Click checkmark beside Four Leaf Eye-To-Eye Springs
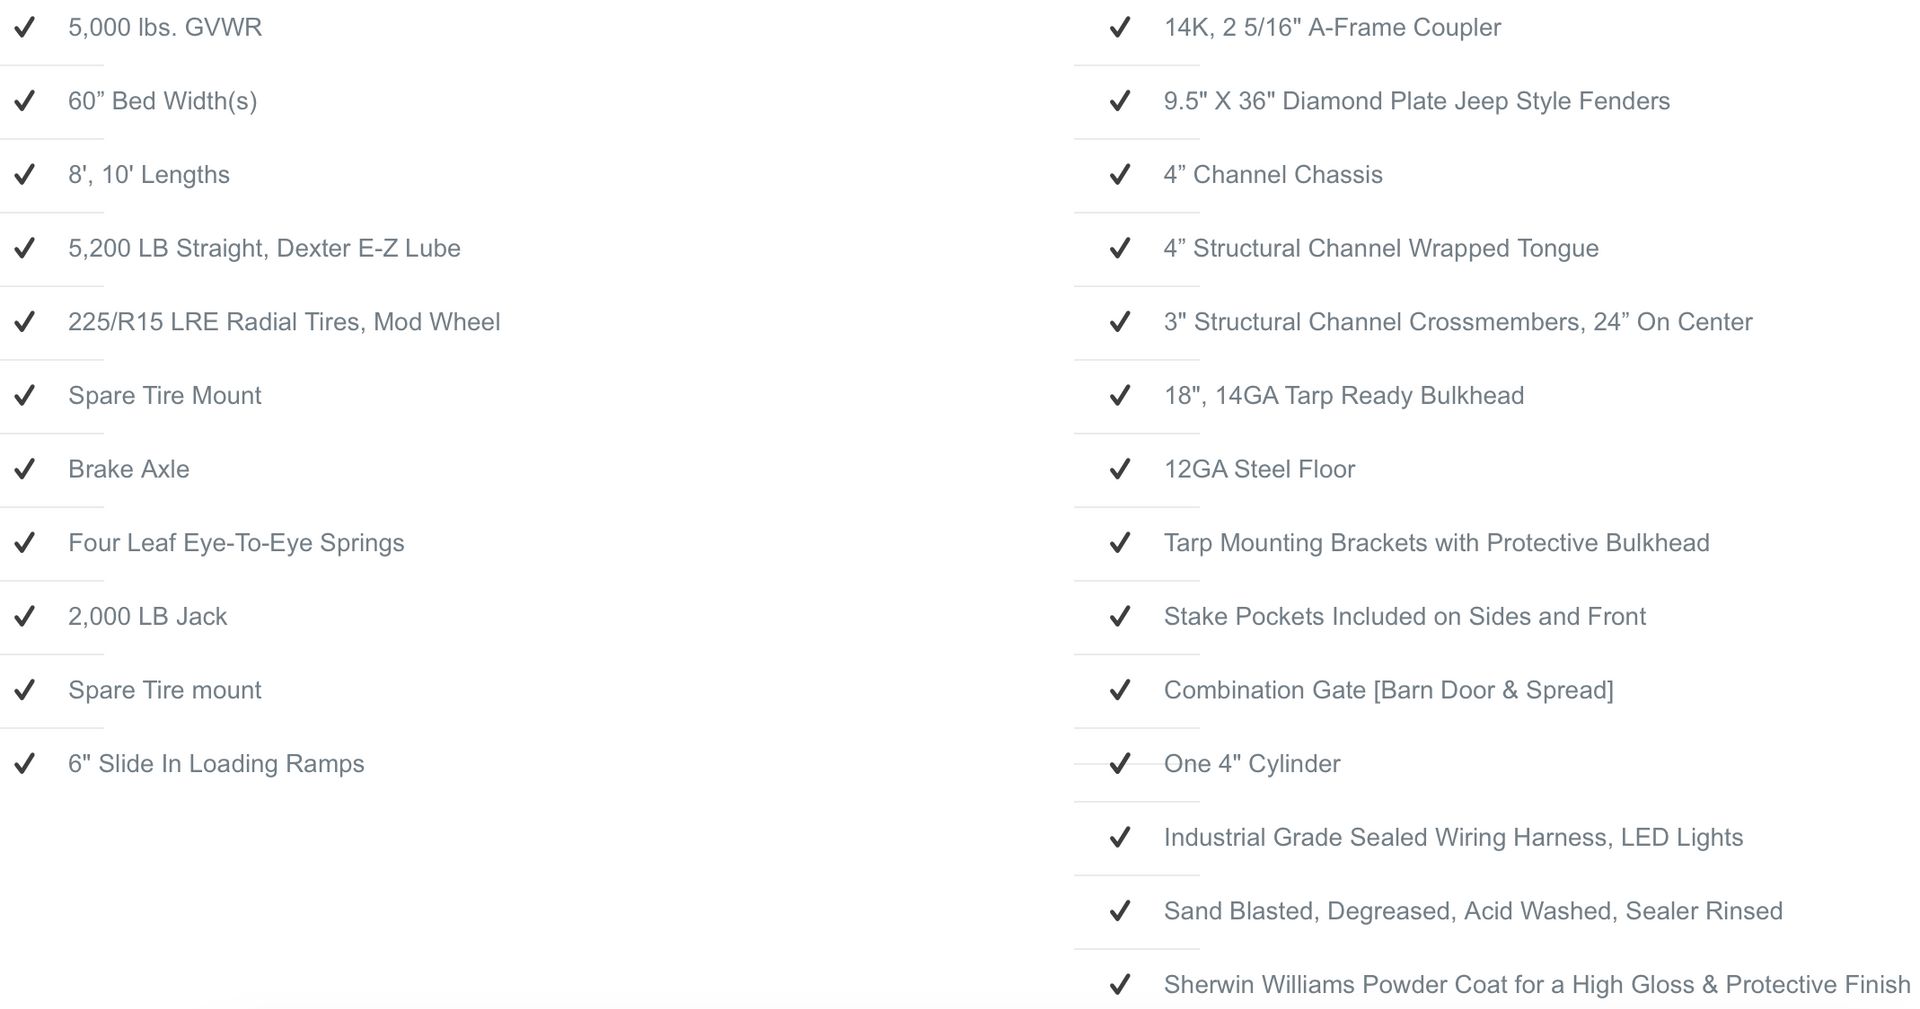Viewport: 1920px width, 1009px height. pos(25,543)
